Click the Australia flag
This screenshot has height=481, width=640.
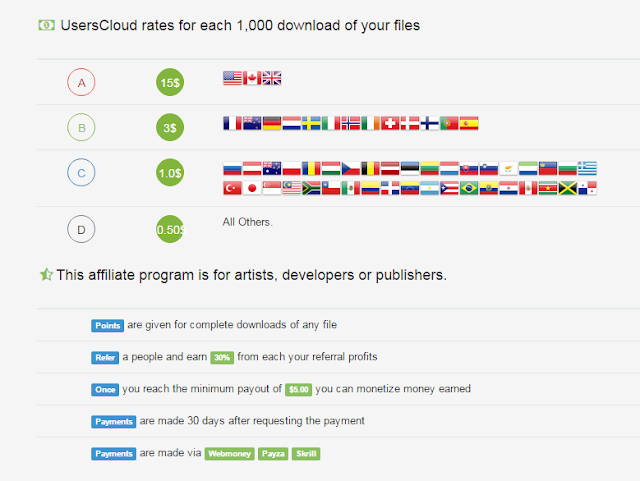[272, 168]
